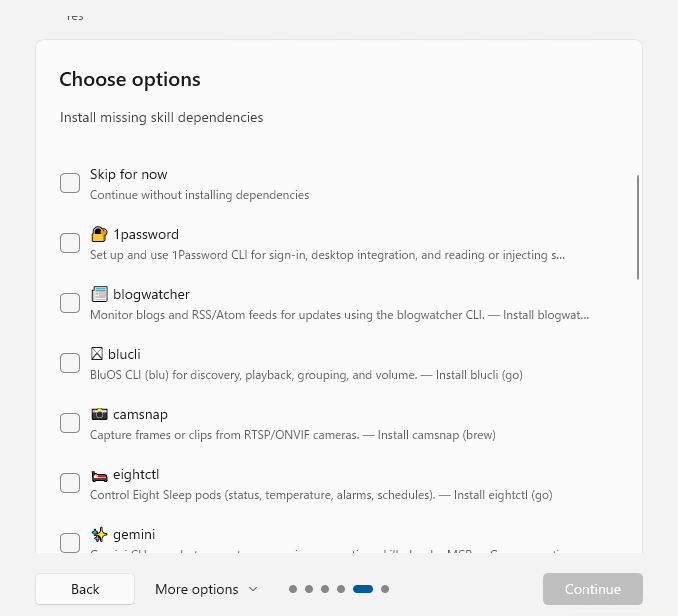The image size is (678, 616).
Task: Enable the 1password checkbox
Action: click(x=70, y=243)
